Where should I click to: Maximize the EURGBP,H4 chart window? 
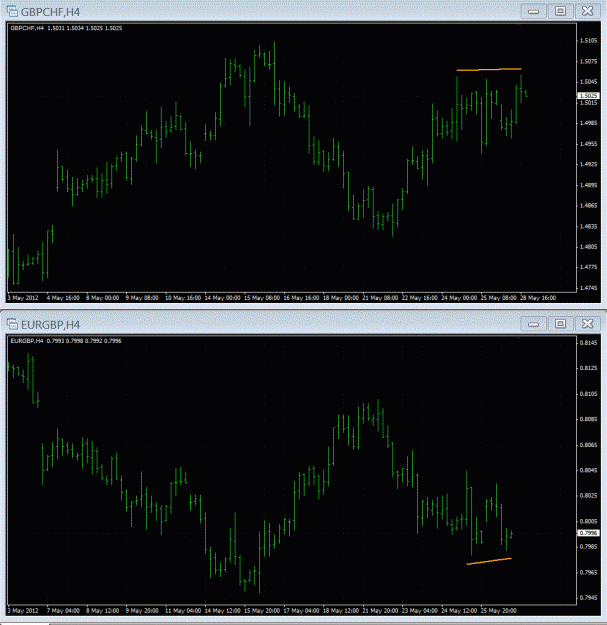coord(560,324)
